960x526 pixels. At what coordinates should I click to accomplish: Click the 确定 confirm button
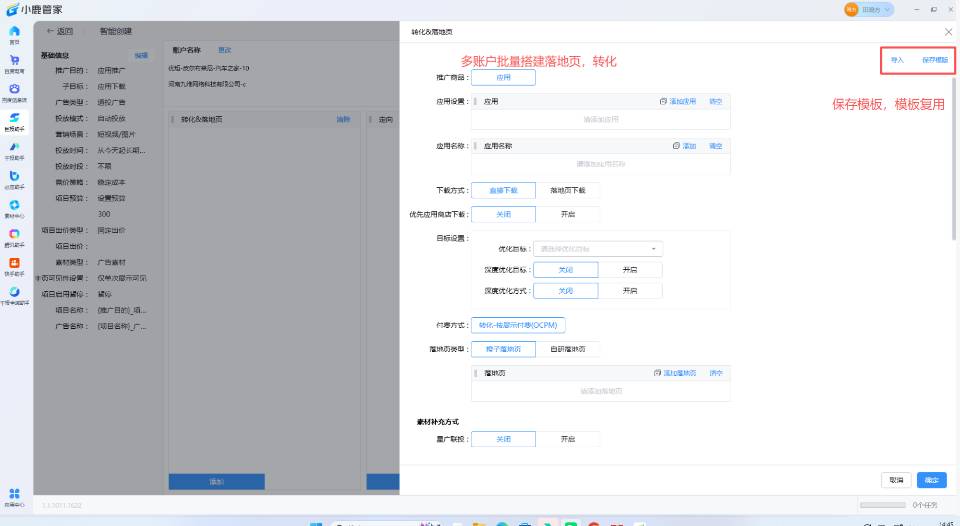(x=932, y=480)
